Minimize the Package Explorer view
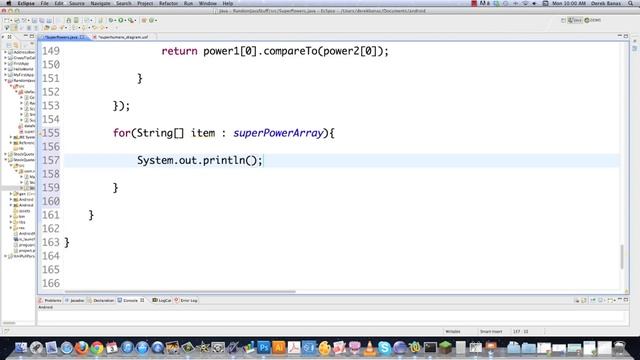Viewport: 640px width, 360px height. (25, 37)
